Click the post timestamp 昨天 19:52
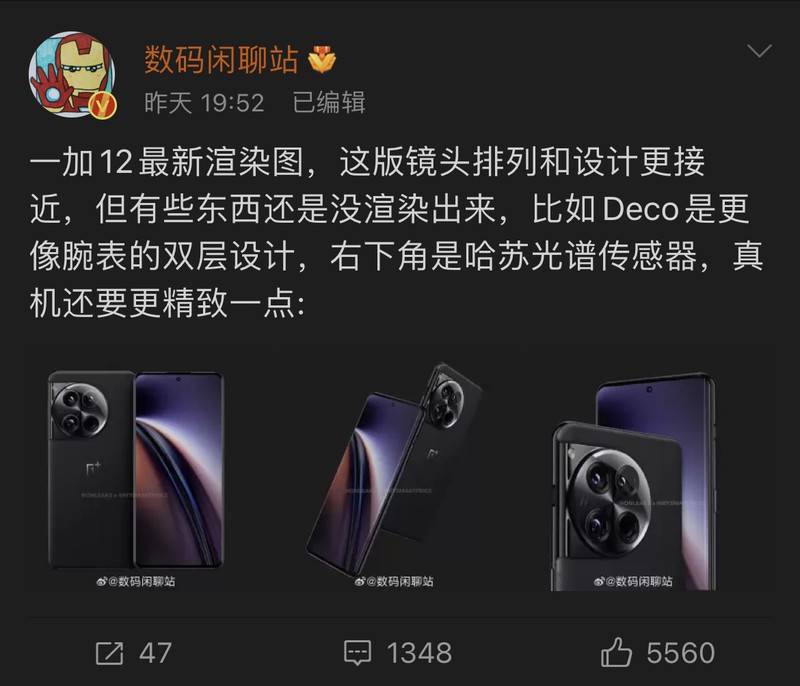Screen dimensions: 800x686 click(x=204, y=103)
